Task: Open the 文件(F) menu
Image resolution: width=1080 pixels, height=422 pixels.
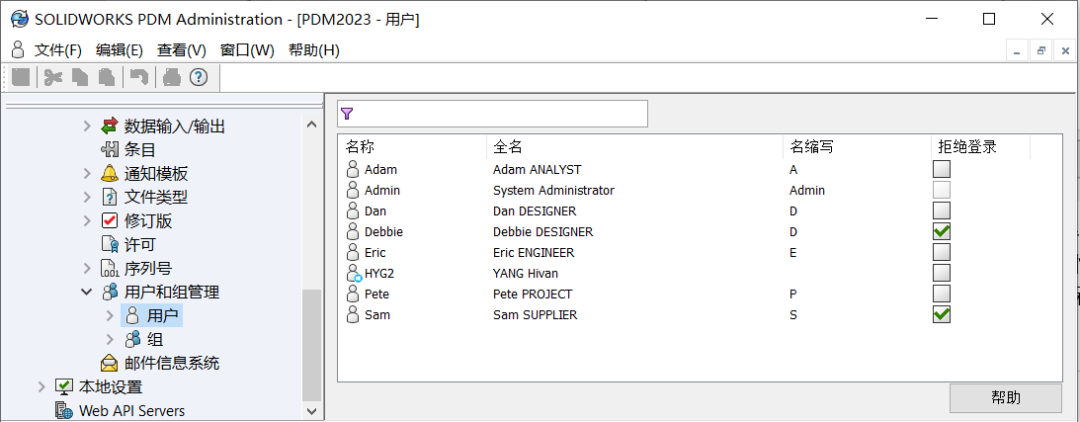Action: (x=58, y=50)
